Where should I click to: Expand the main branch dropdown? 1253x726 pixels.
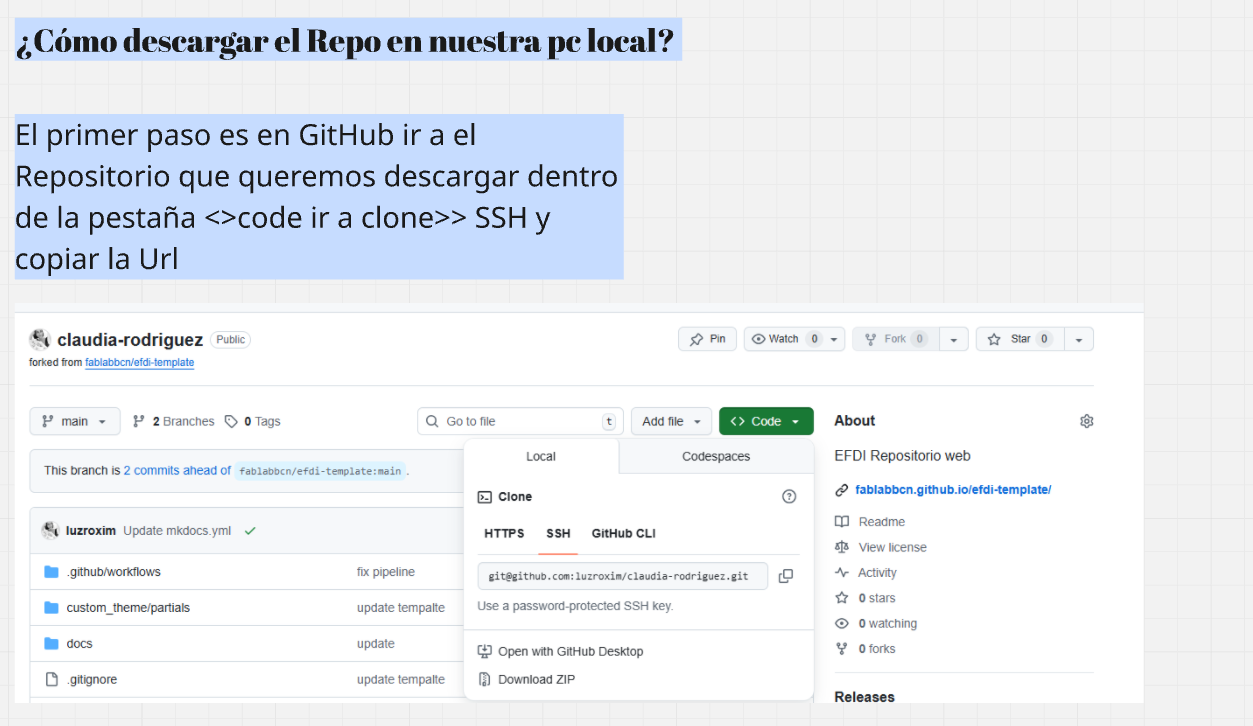(75, 421)
